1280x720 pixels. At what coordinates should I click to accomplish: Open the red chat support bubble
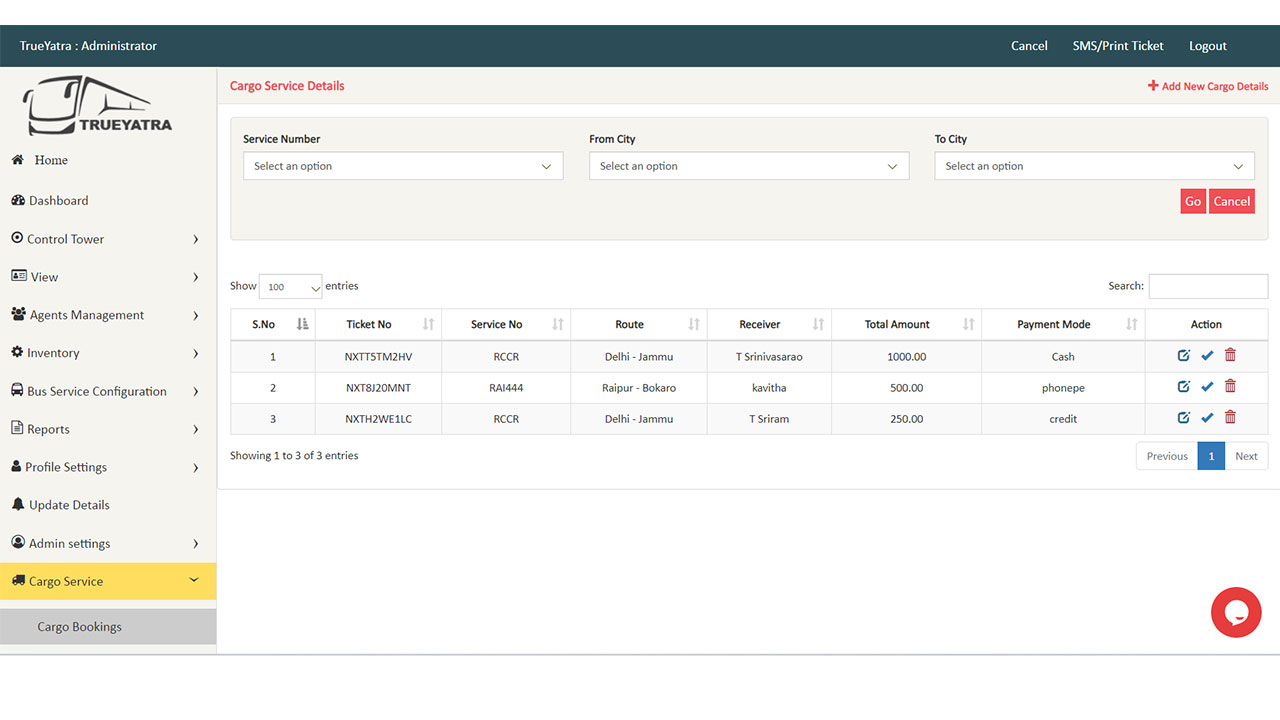click(1236, 612)
